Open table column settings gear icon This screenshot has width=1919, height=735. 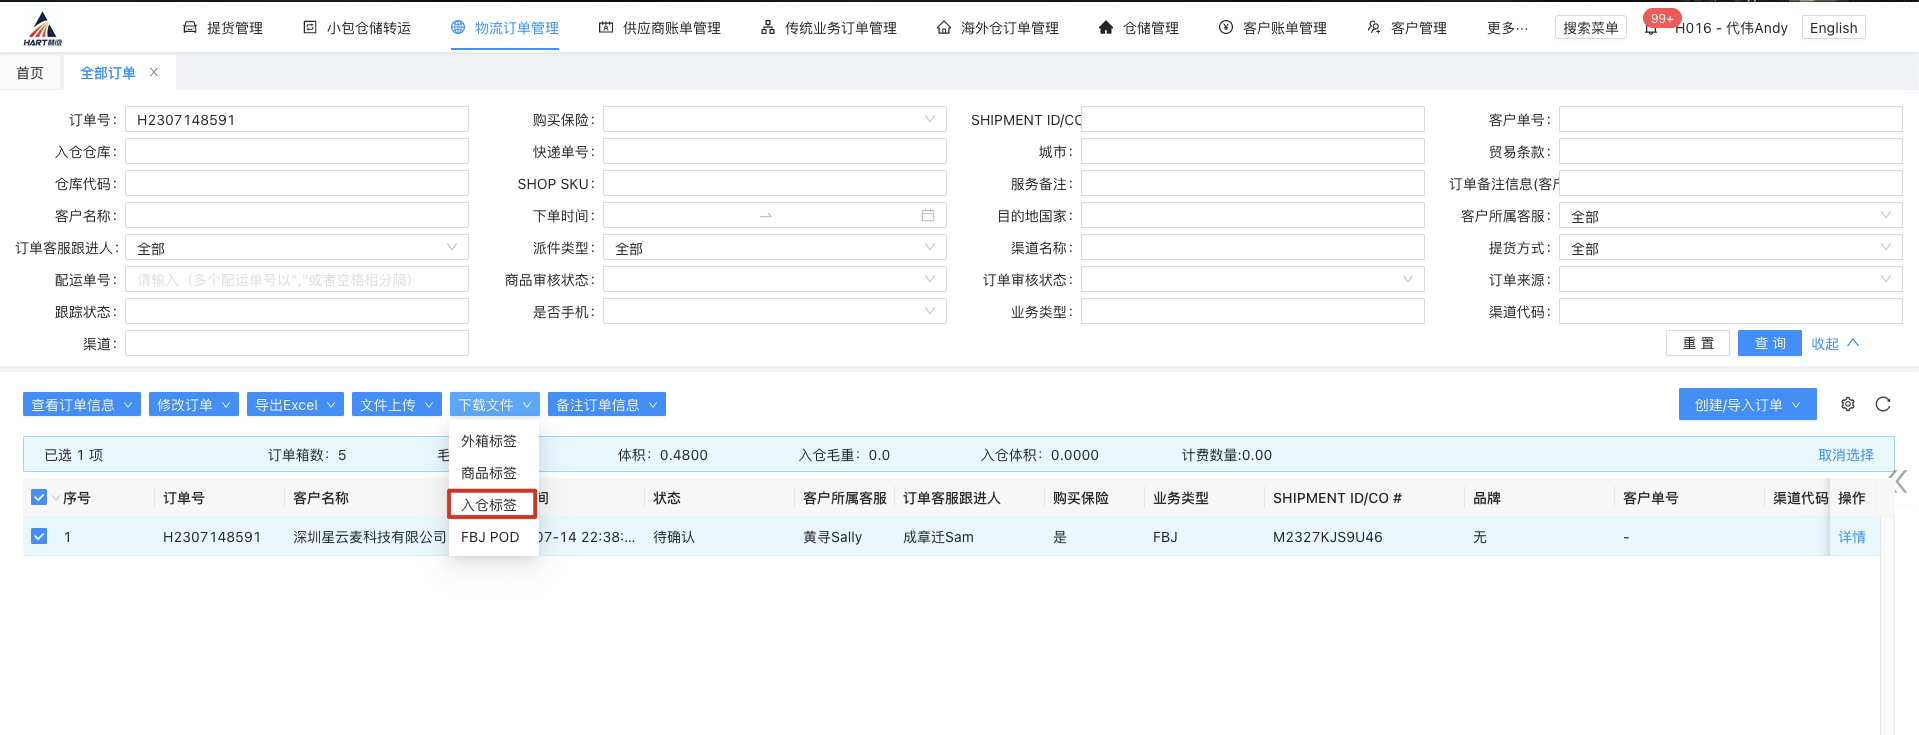pos(1848,404)
